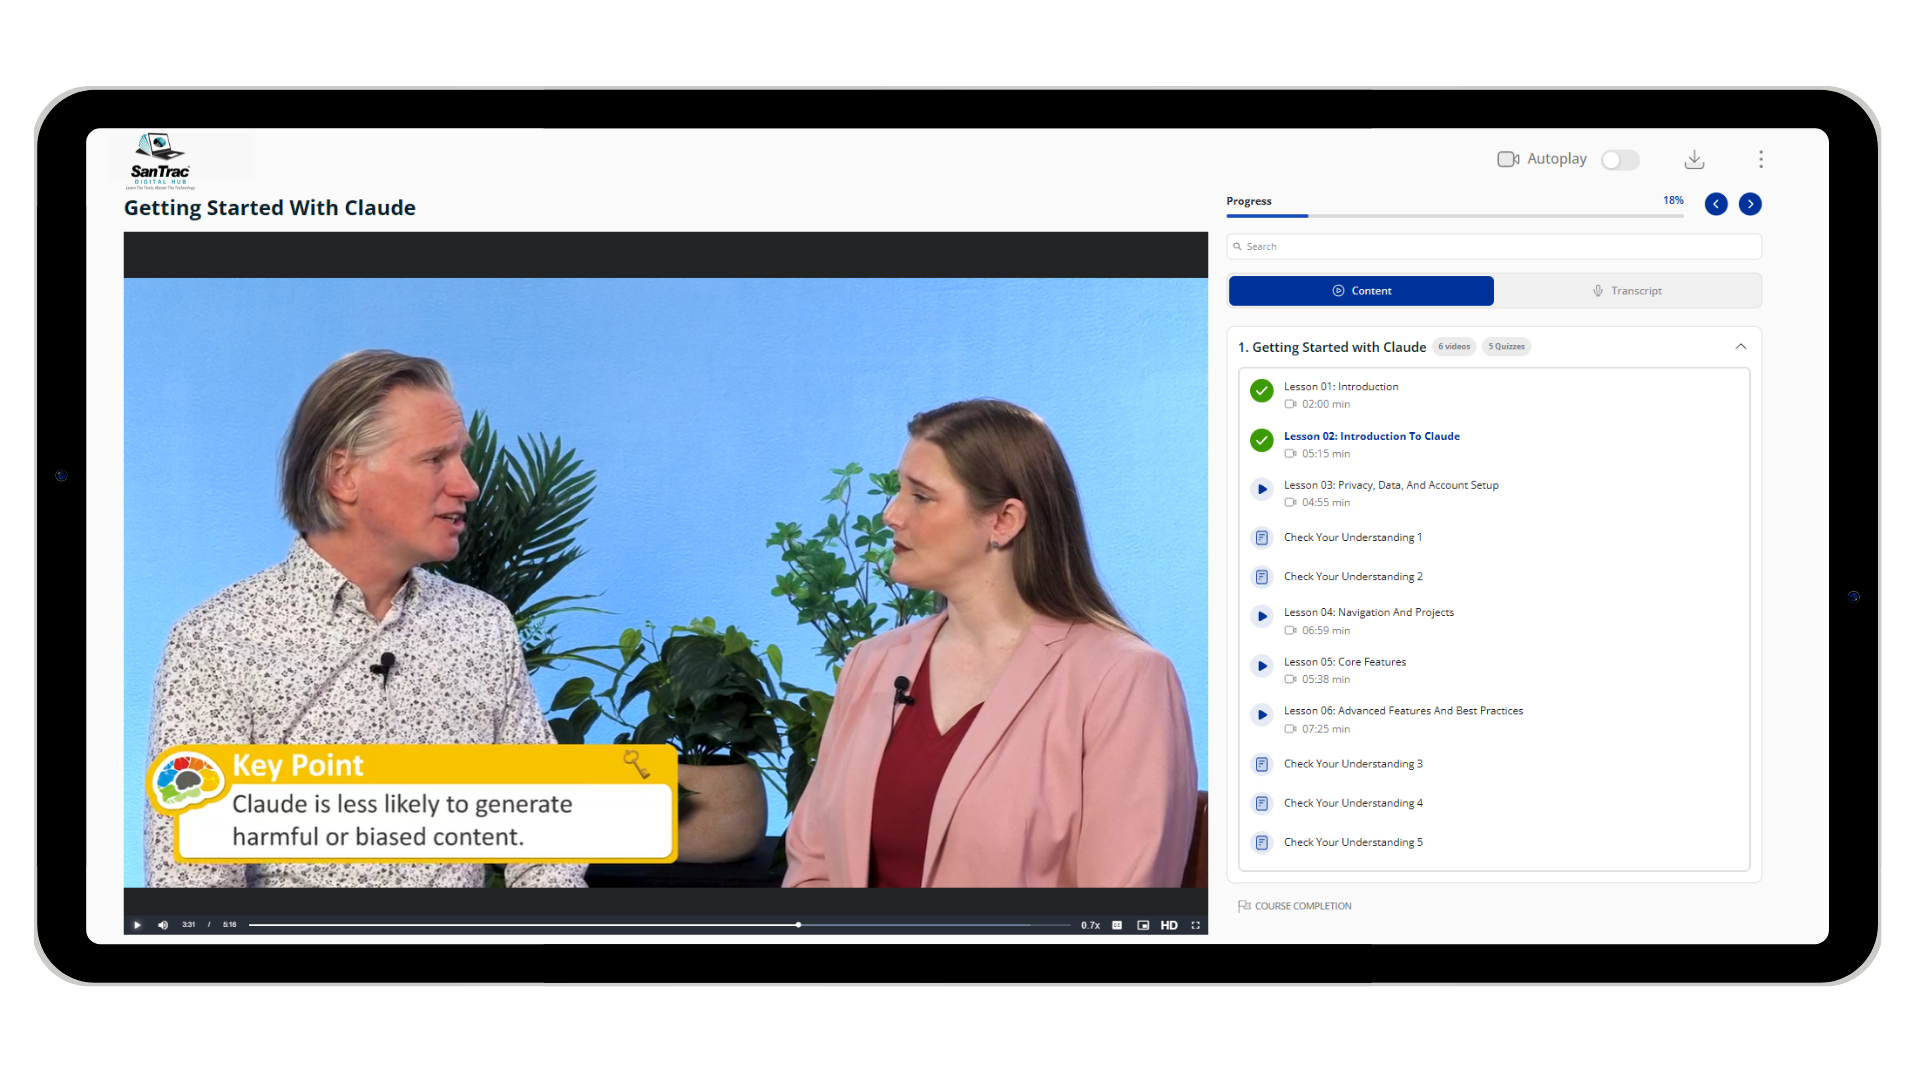This screenshot has width=1920, height=1080.
Task: Click the play icon beside Lesson 04
Action: 1262,616
